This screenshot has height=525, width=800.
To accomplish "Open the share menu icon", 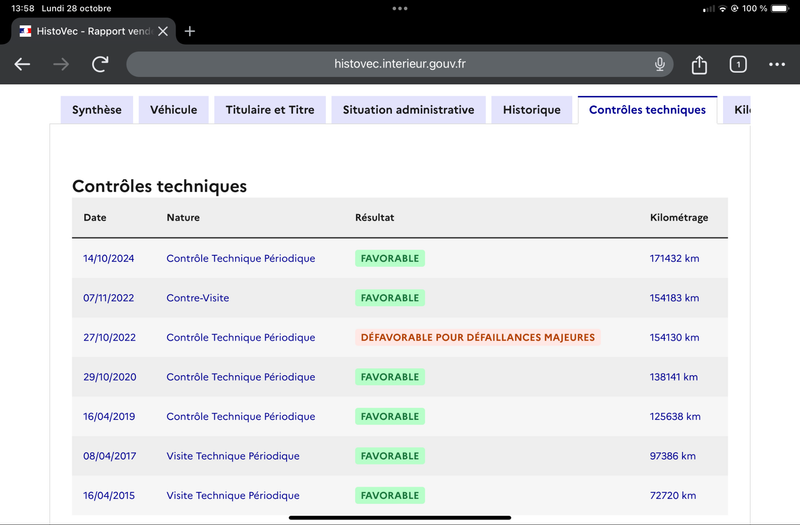I will coord(699,65).
